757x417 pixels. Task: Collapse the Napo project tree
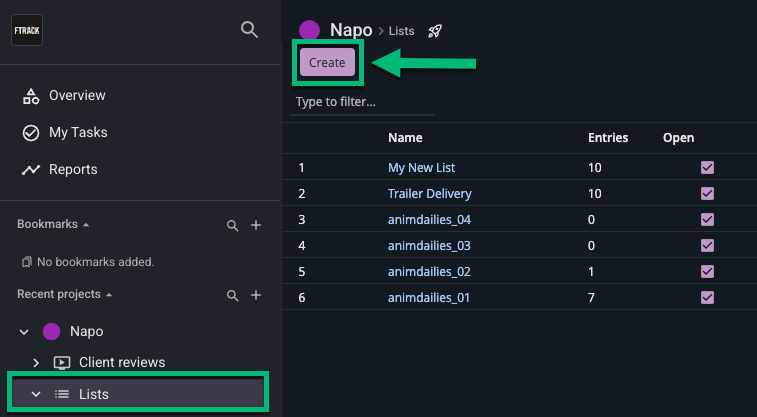pyautogui.click(x=24, y=331)
